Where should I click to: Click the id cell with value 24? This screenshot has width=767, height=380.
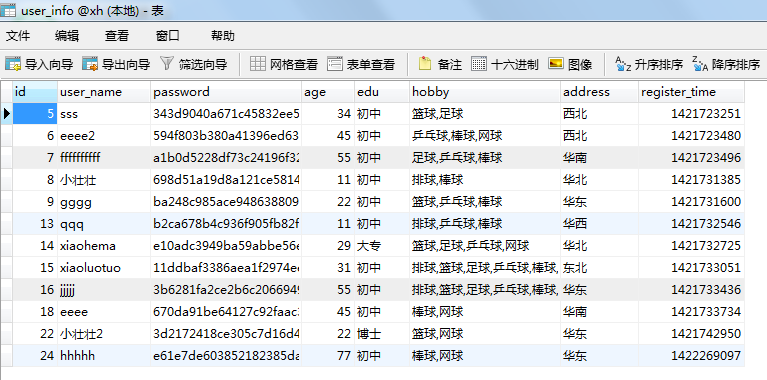click(35, 356)
